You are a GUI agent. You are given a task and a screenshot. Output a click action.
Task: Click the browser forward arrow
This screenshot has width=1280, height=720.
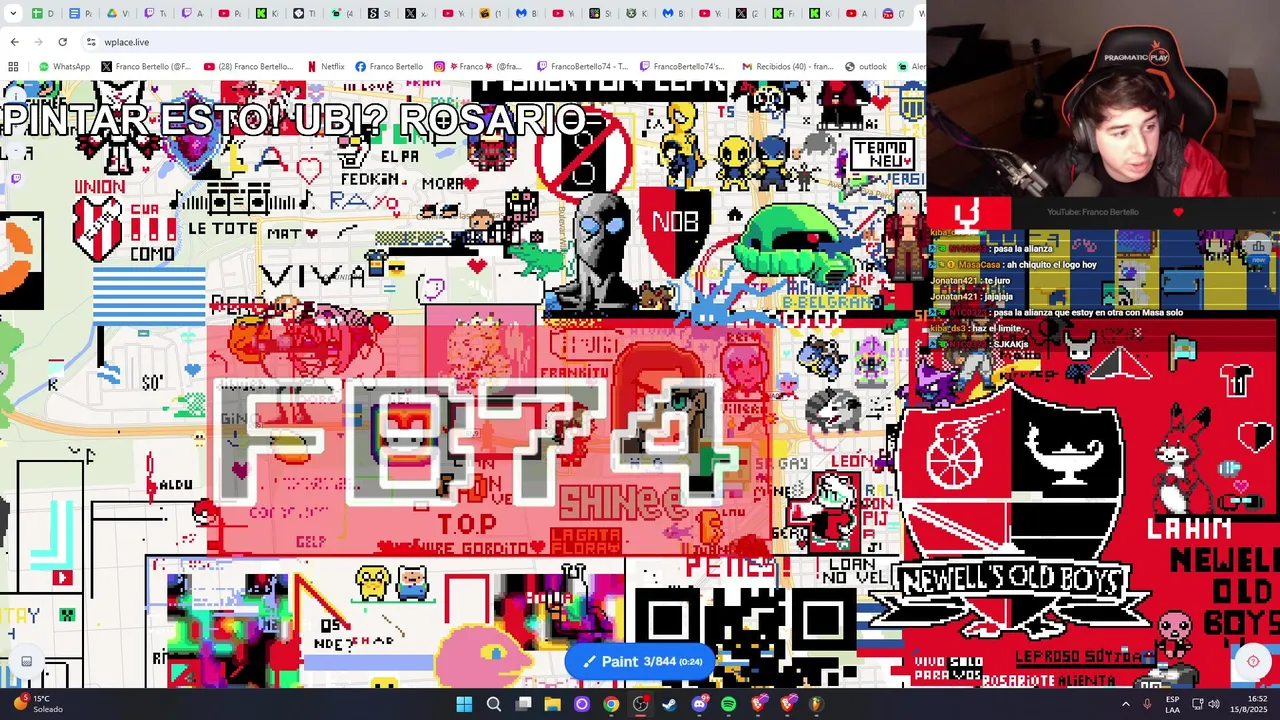tap(38, 42)
